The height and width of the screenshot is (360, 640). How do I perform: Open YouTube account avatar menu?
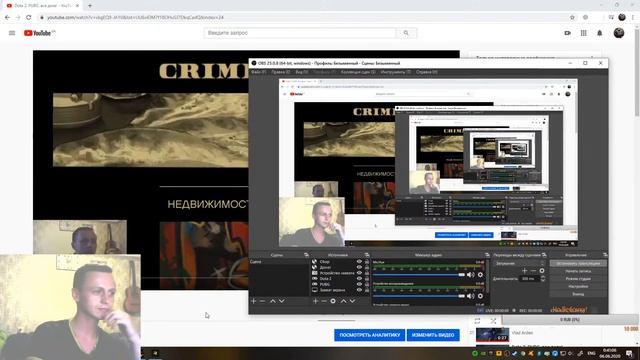[619, 33]
